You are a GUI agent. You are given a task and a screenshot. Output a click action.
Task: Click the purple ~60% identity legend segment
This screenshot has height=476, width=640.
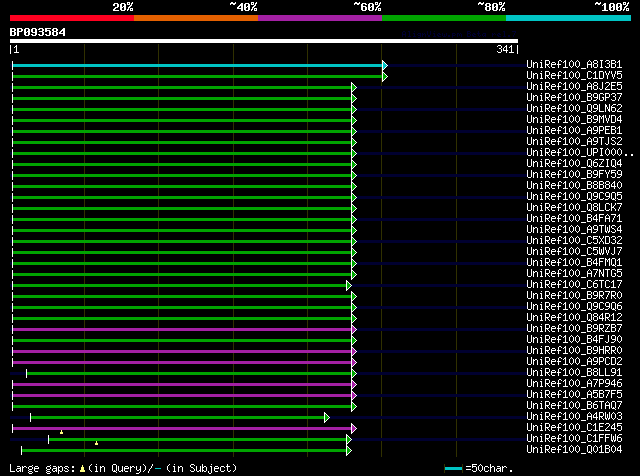point(319,18)
